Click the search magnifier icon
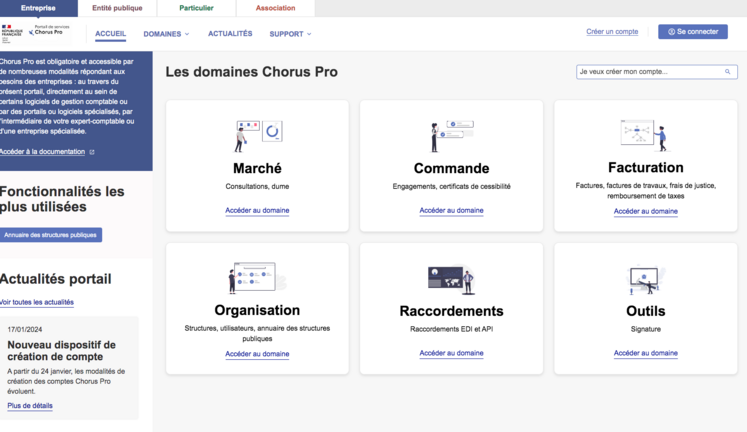Screen dimensions: 747x432 [x=728, y=72]
